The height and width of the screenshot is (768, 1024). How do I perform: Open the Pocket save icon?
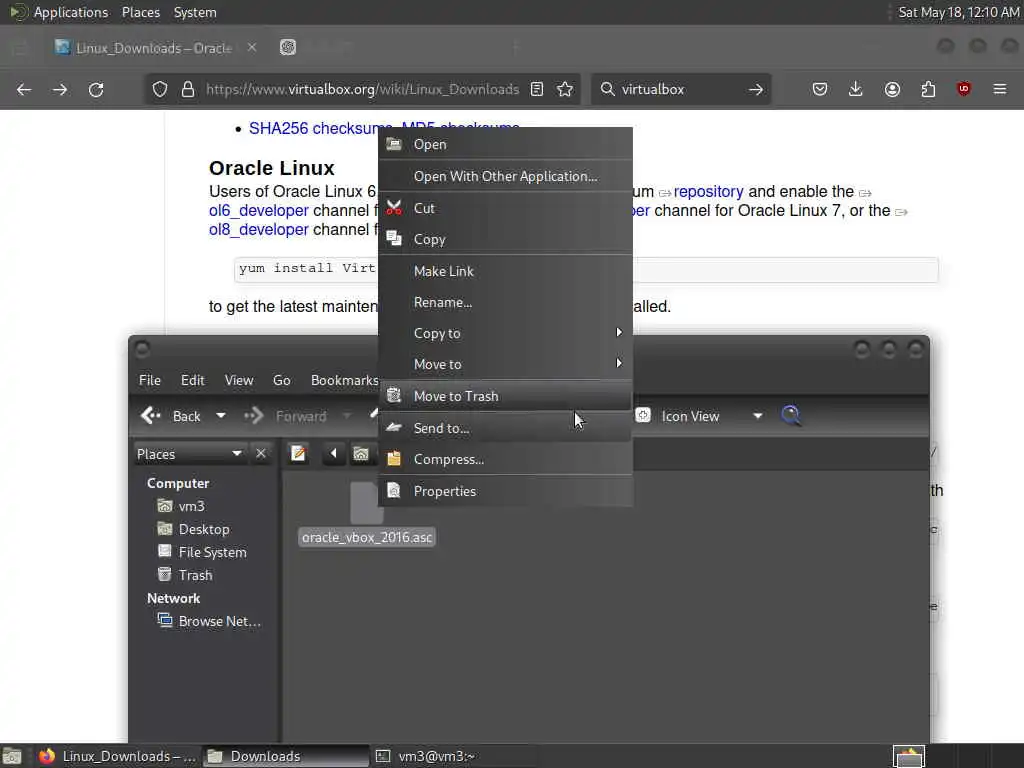(820, 89)
